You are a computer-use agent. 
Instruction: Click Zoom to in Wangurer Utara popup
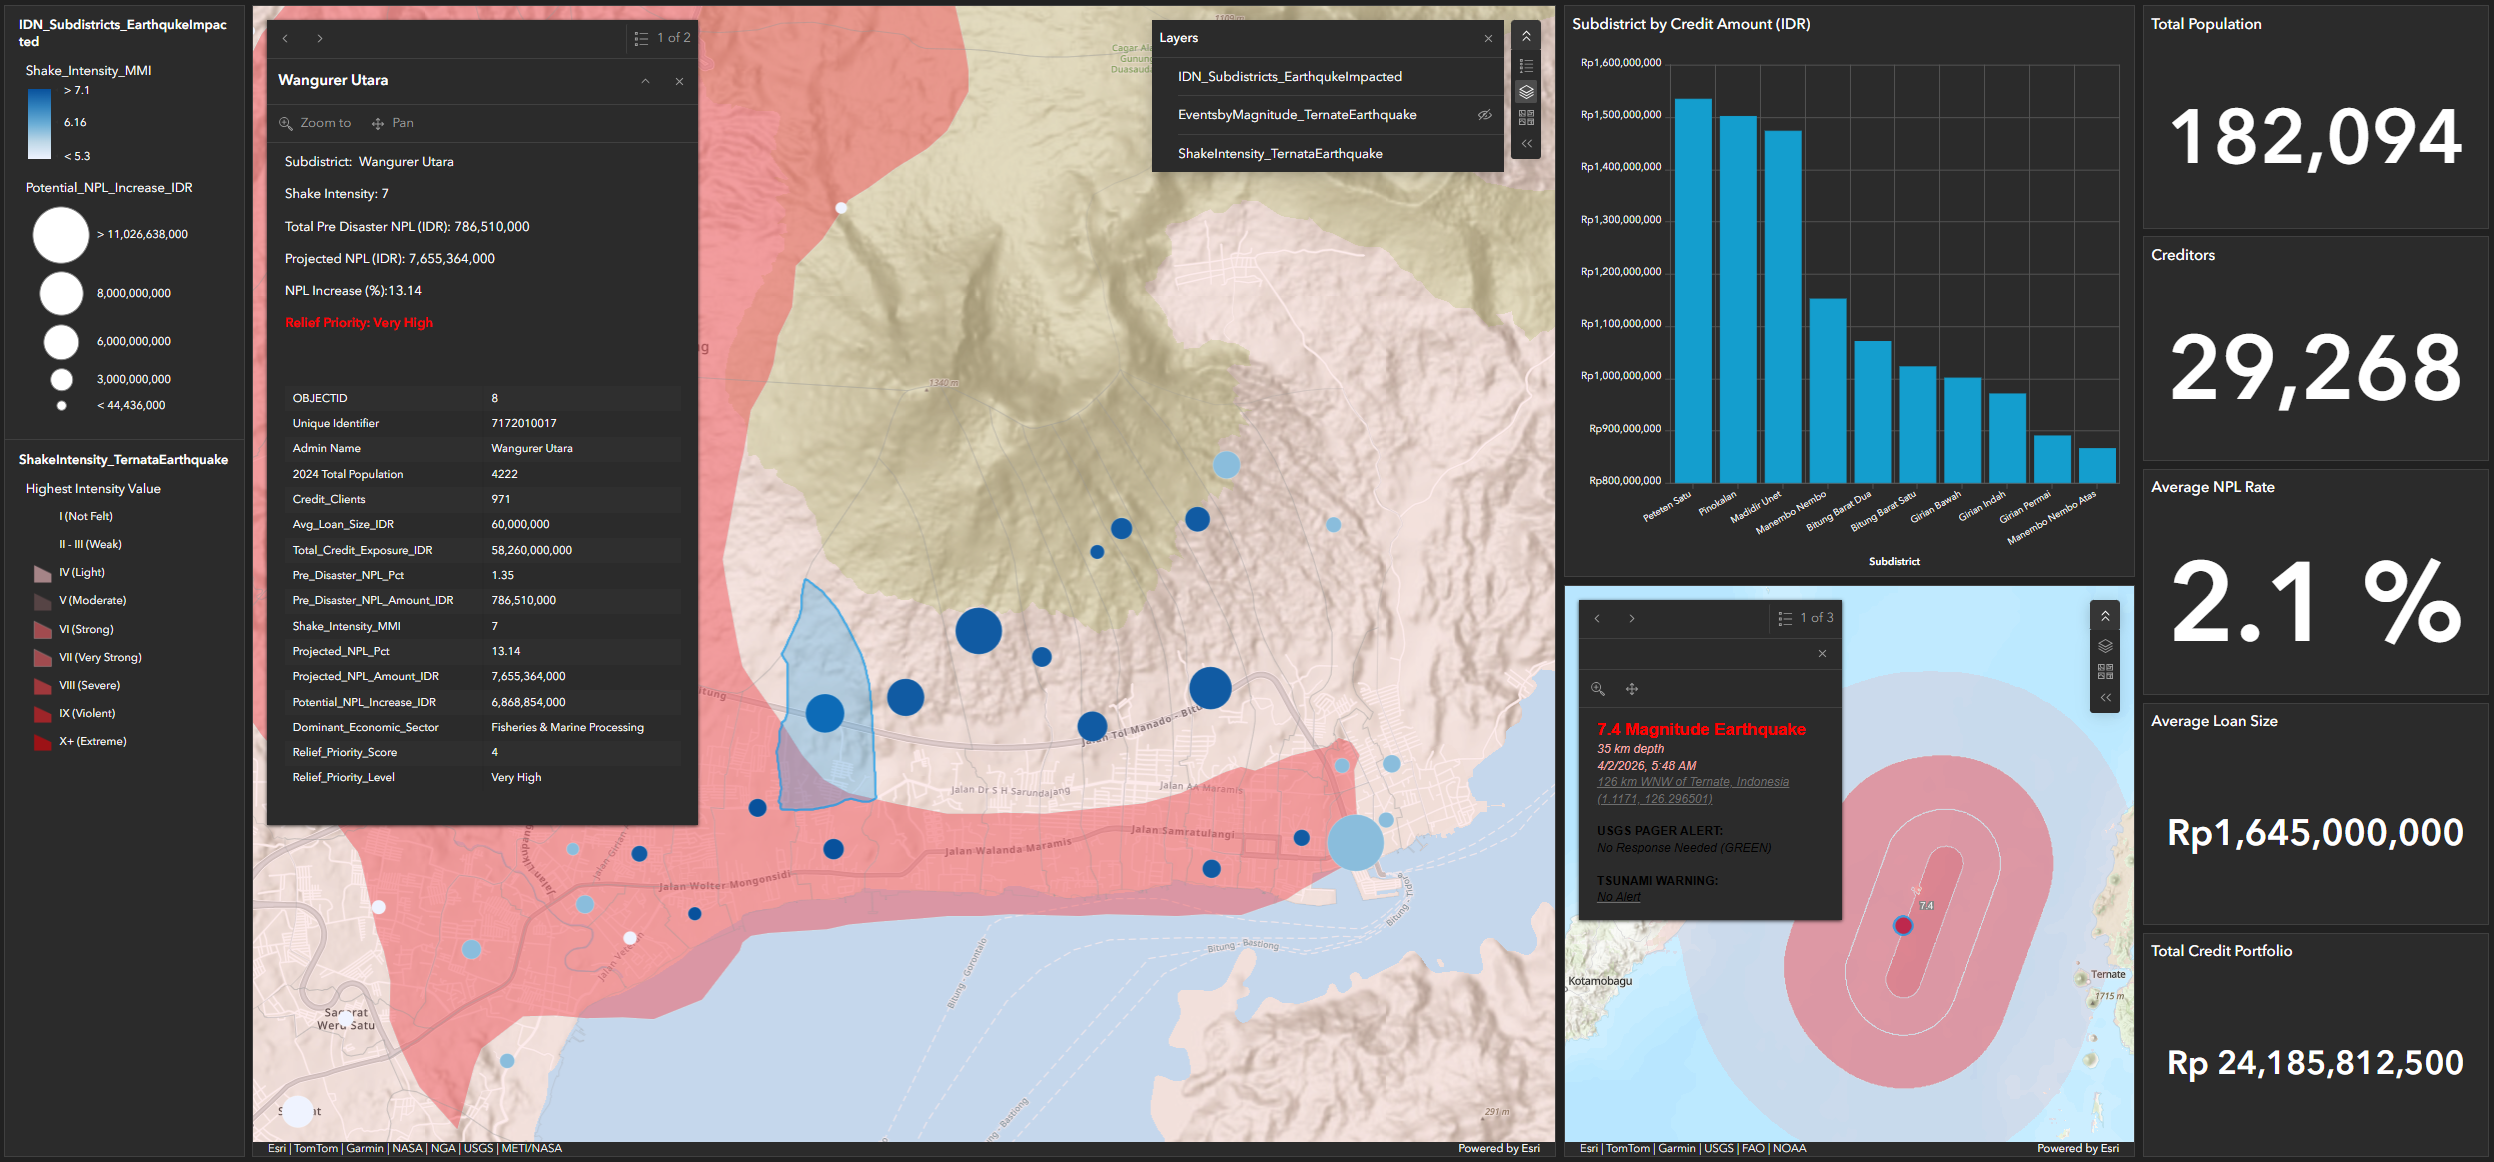(x=315, y=123)
